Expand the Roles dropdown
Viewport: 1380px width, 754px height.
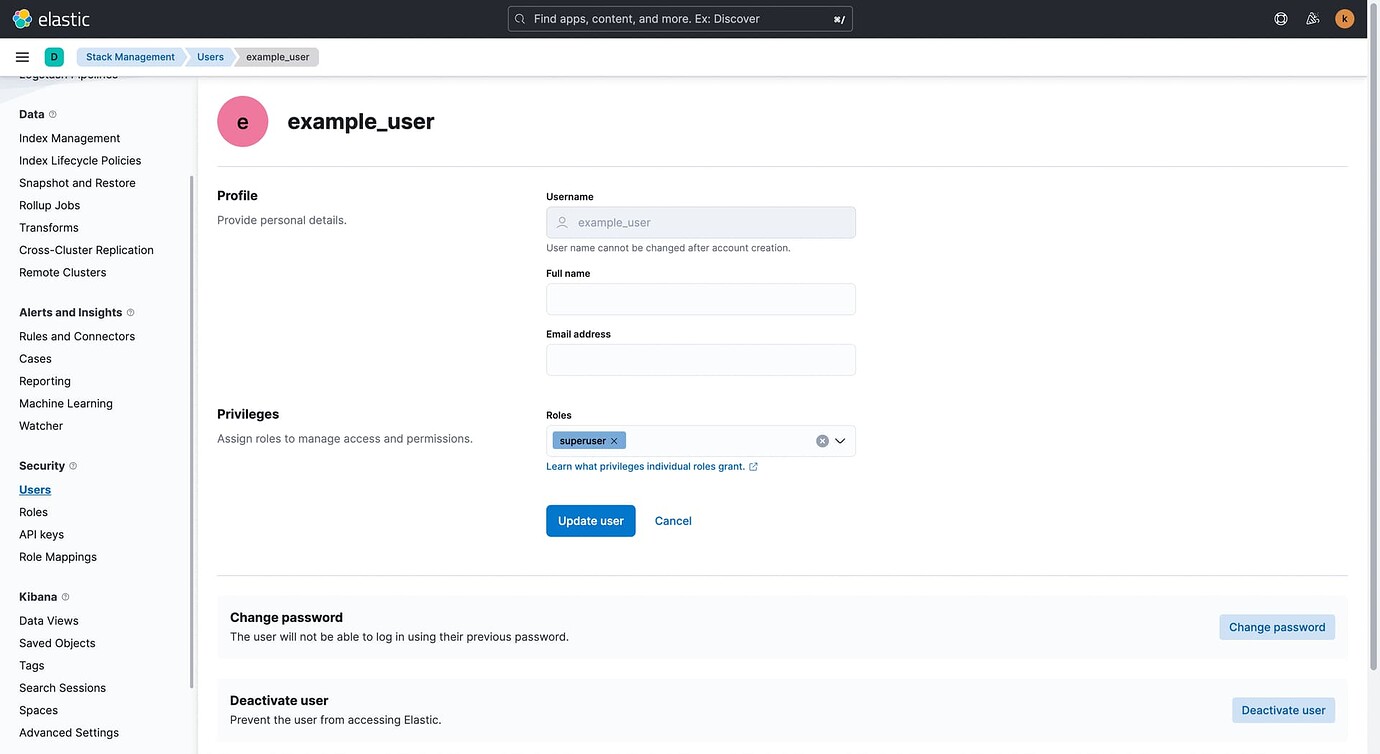click(841, 441)
